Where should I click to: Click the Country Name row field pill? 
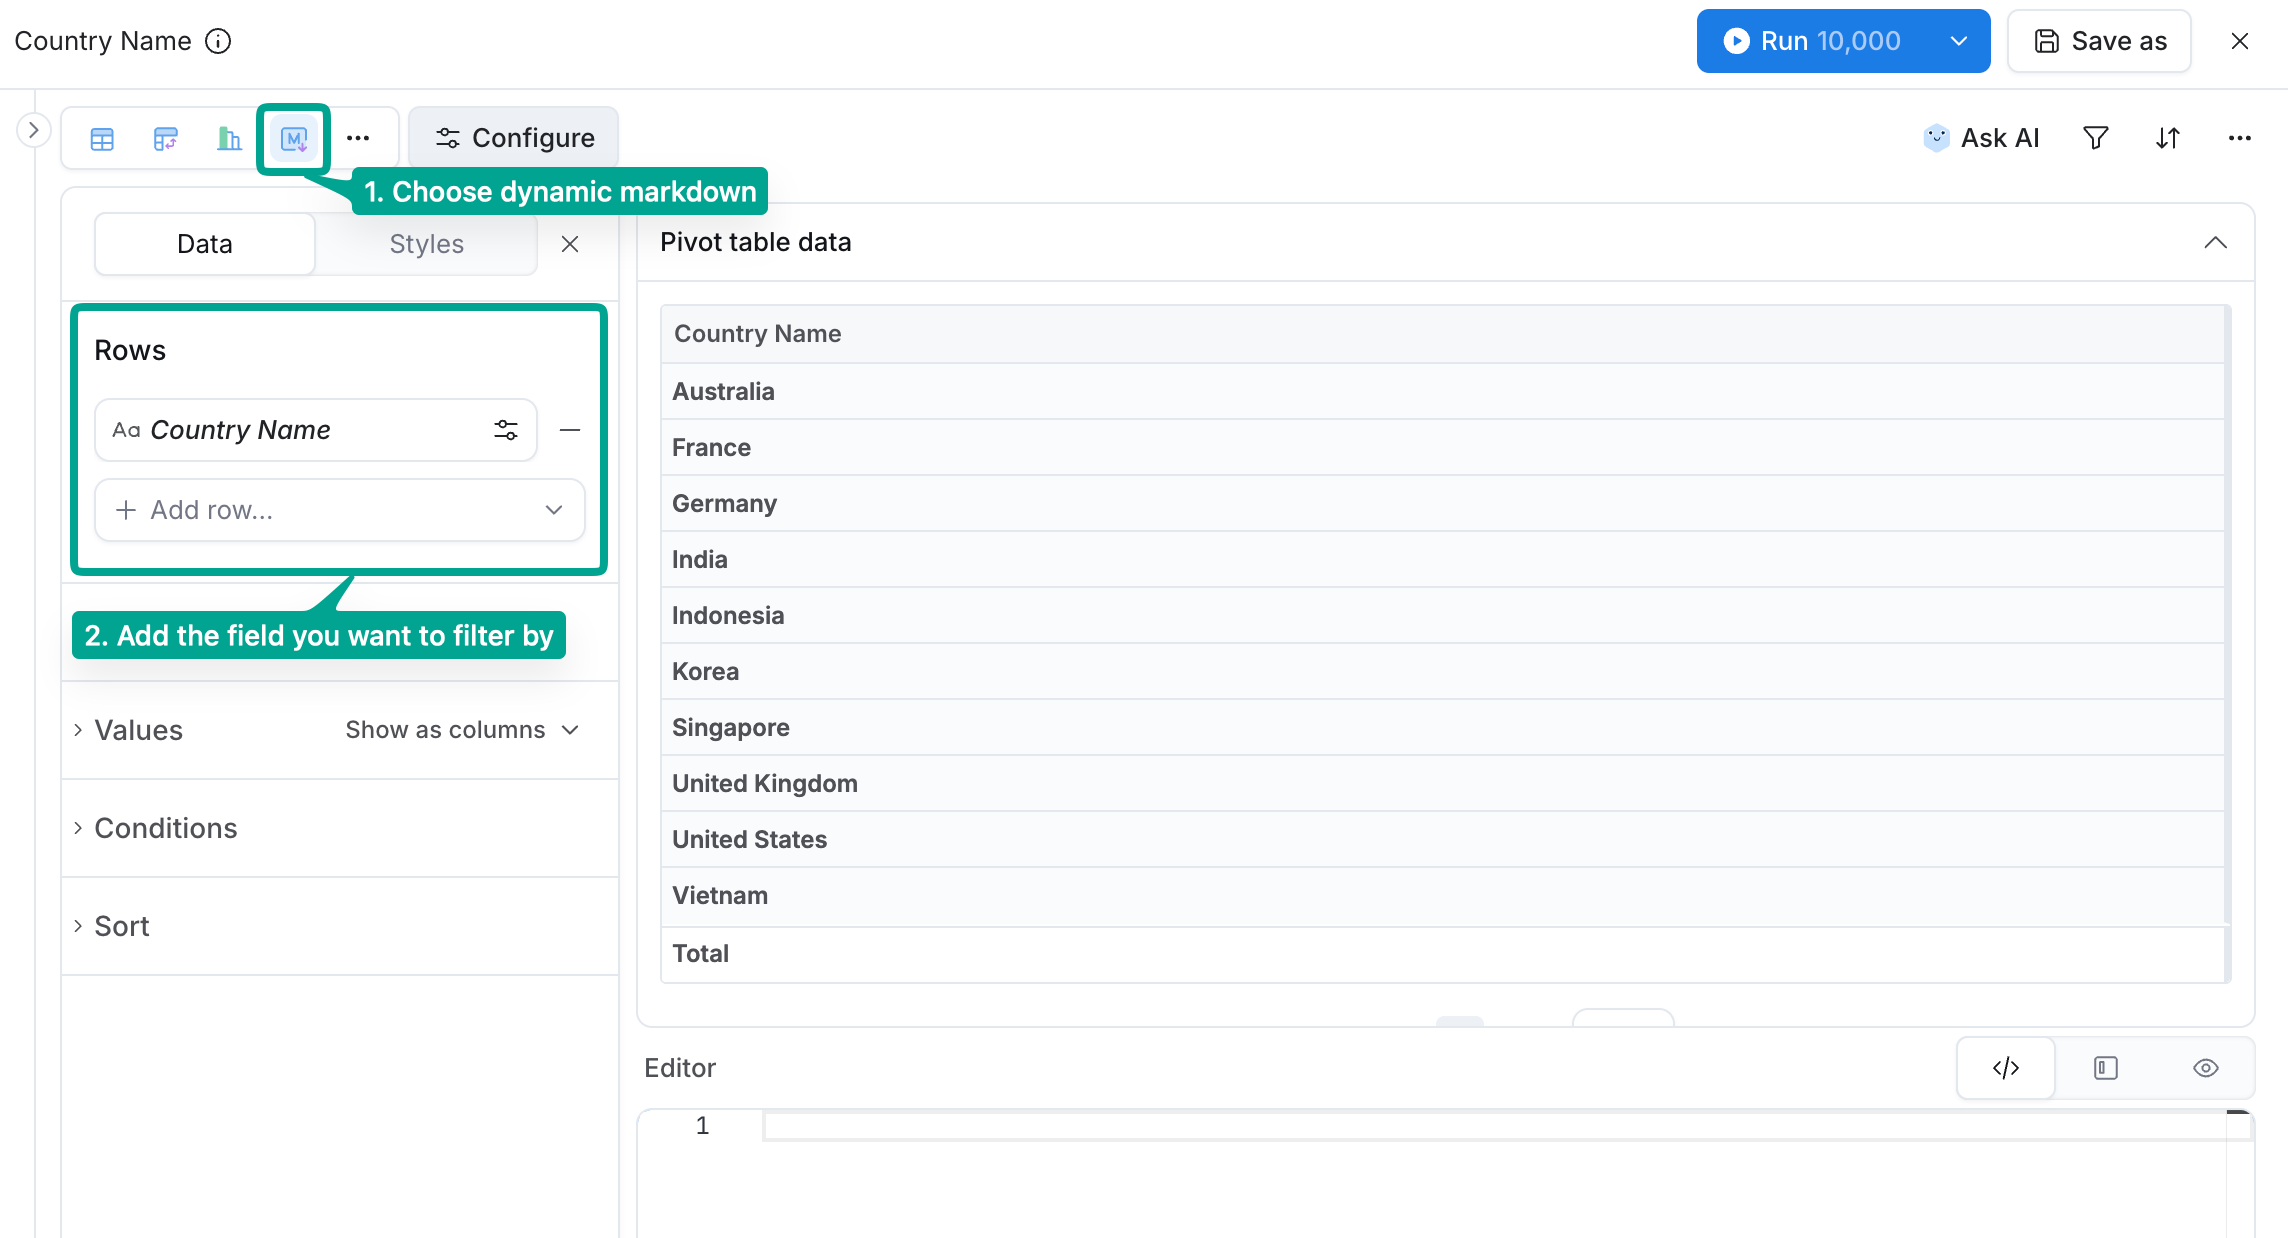[316, 430]
